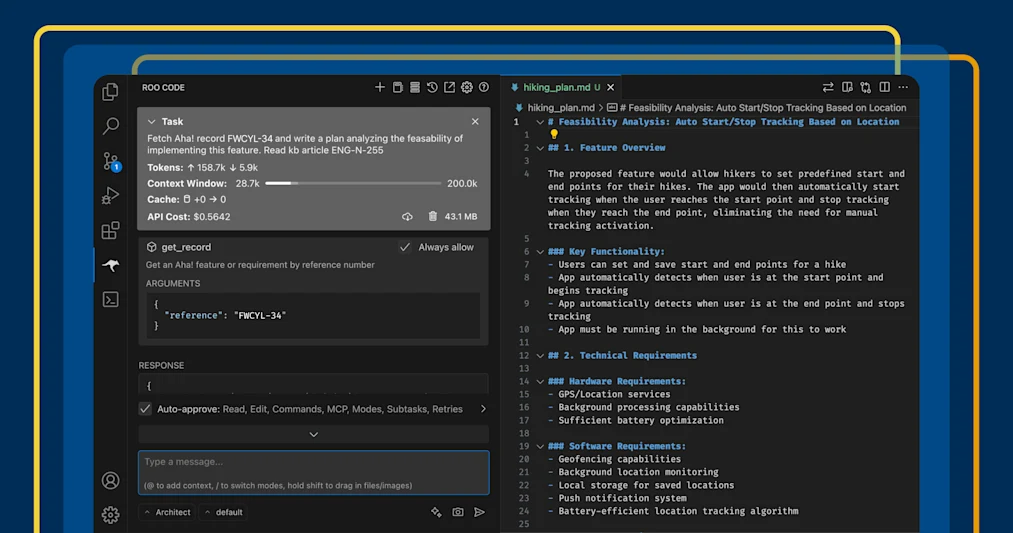This screenshot has height=533, width=1013.
Task: Click the compare changes arrows icon in editor
Action: tap(828, 87)
